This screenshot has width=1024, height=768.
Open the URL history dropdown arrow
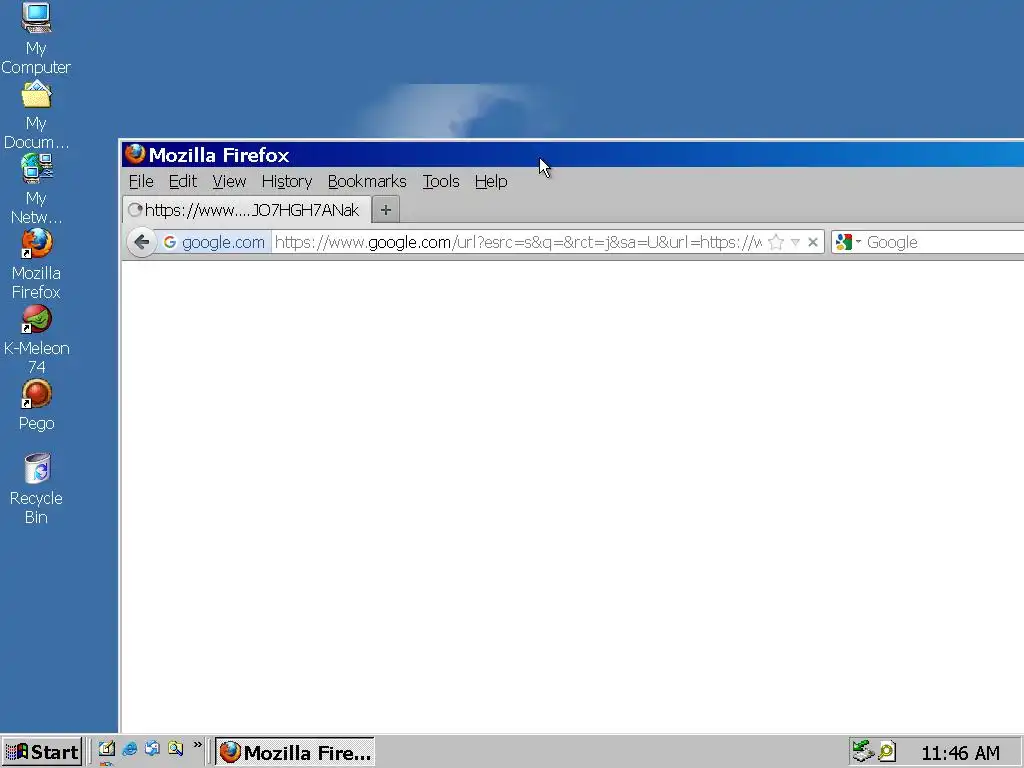click(x=795, y=242)
